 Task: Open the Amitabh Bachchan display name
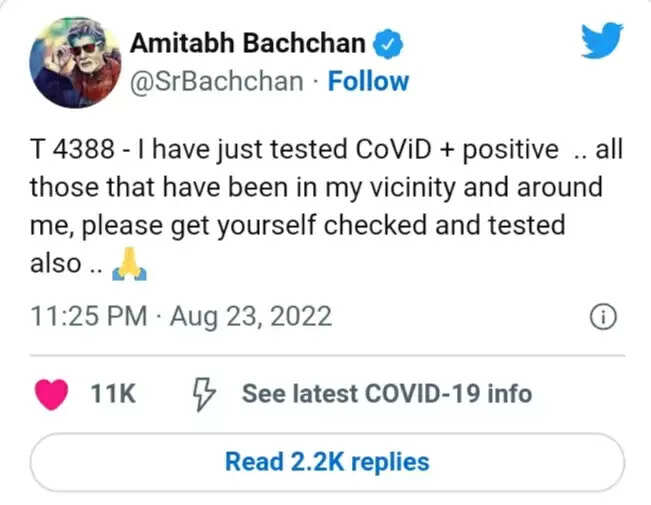click(249, 43)
